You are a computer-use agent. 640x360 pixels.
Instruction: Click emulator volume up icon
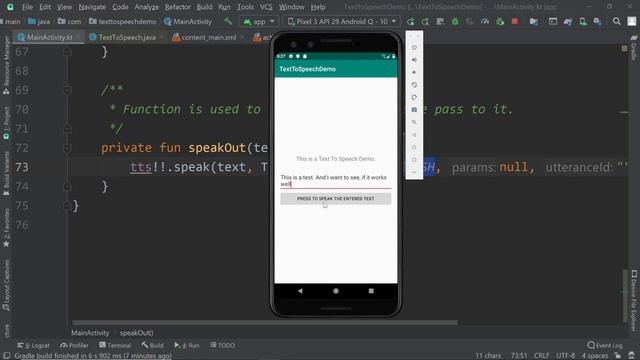414,60
